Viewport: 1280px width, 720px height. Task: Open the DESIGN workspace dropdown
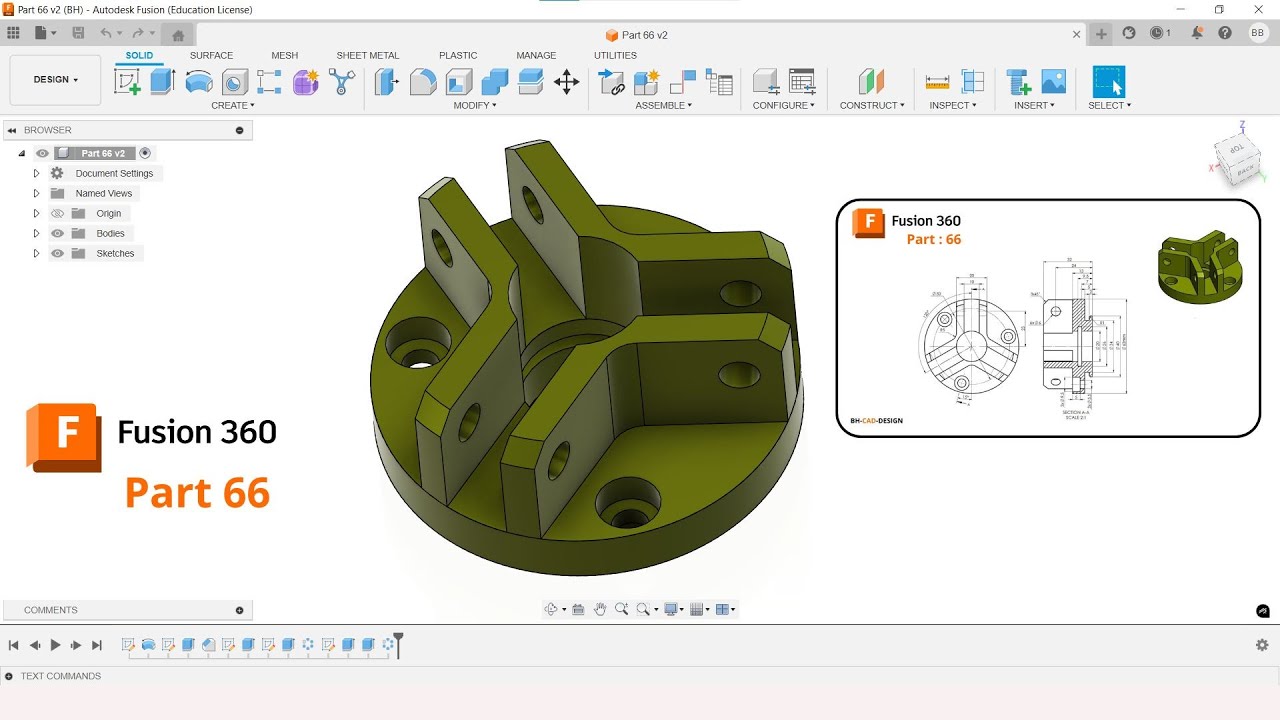pyautogui.click(x=55, y=80)
